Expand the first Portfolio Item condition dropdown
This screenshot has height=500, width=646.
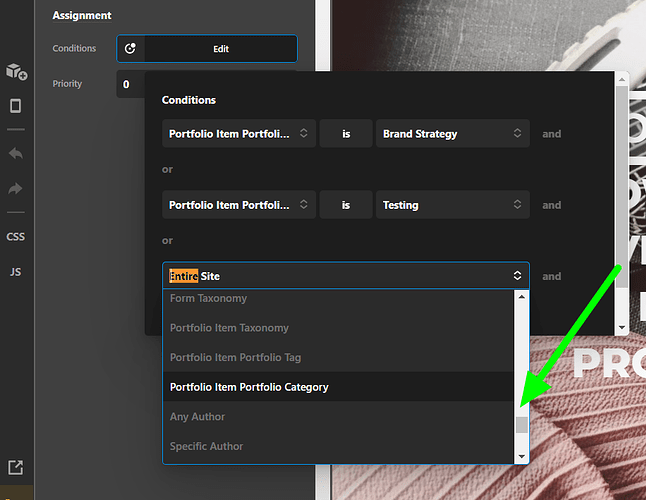(239, 134)
